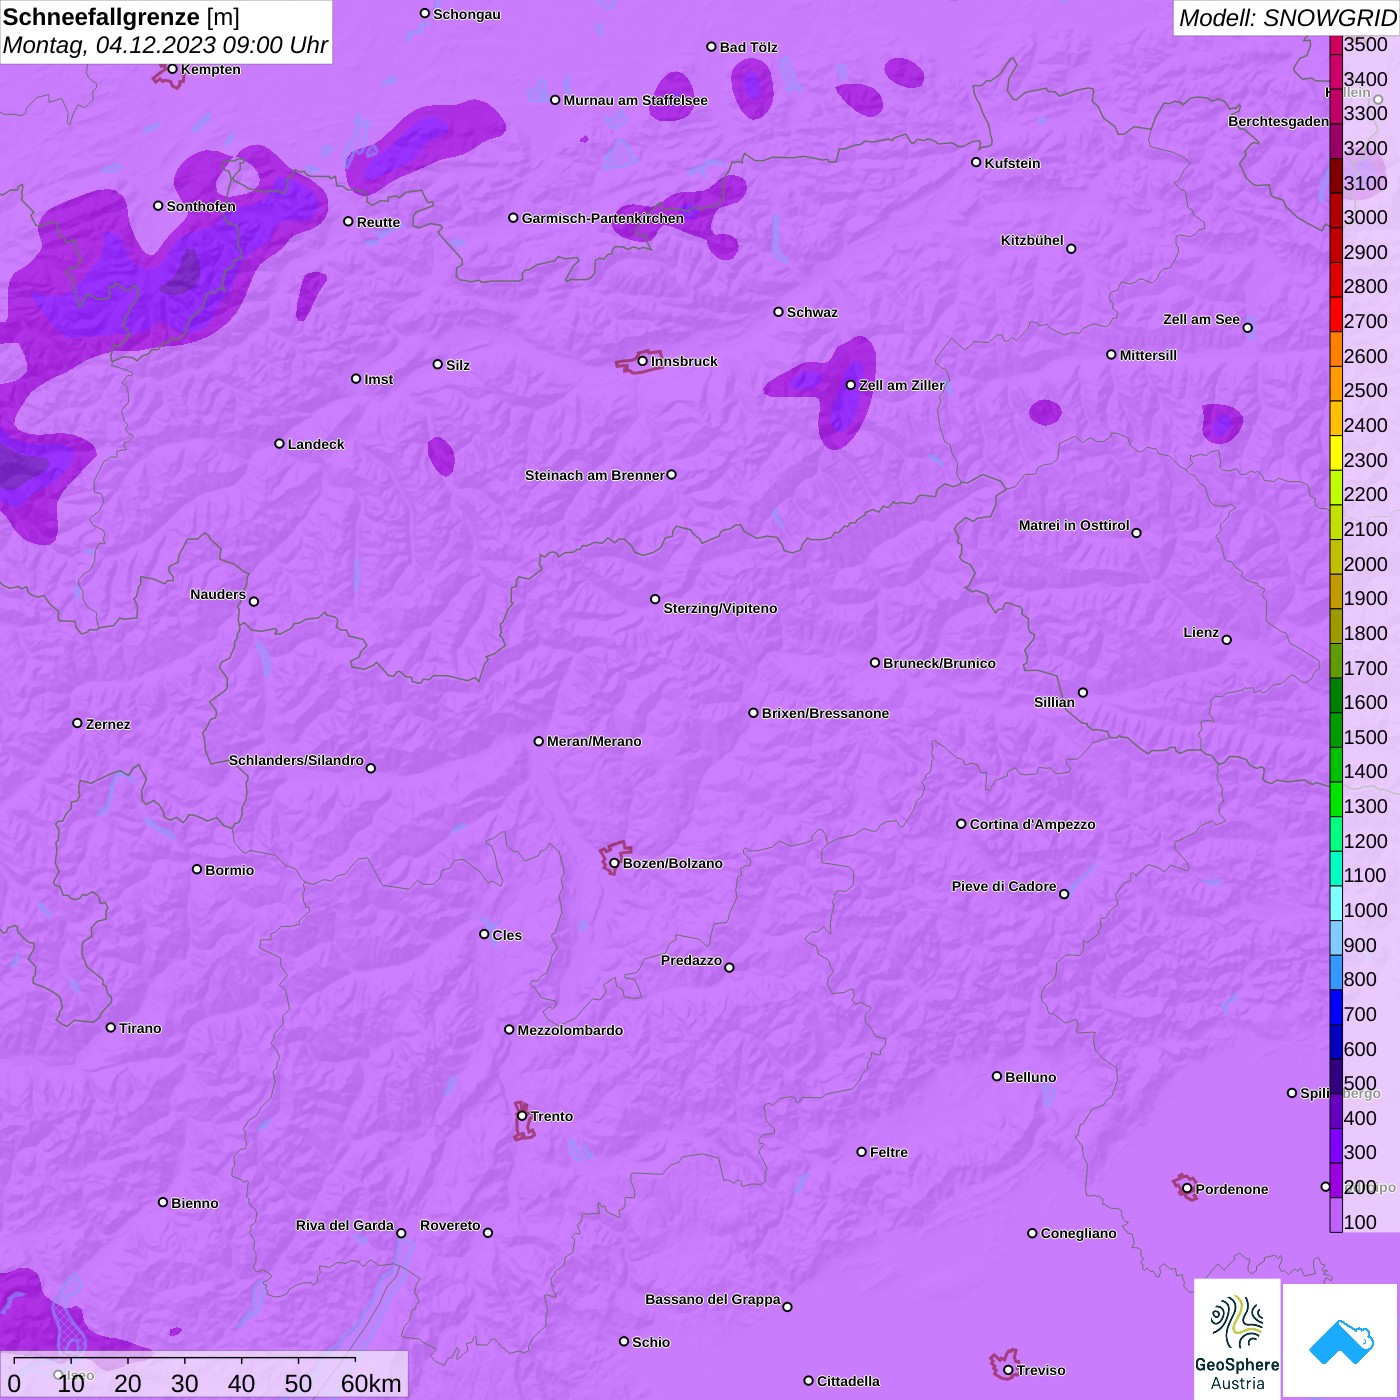Click the cyan legend swatch beside 1100
The width and height of the screenshot is (1400, 1400).
[x=1336, y=868]
